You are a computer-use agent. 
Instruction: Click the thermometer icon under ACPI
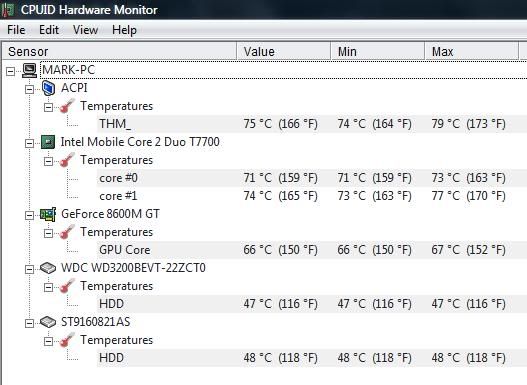point(67,106)
